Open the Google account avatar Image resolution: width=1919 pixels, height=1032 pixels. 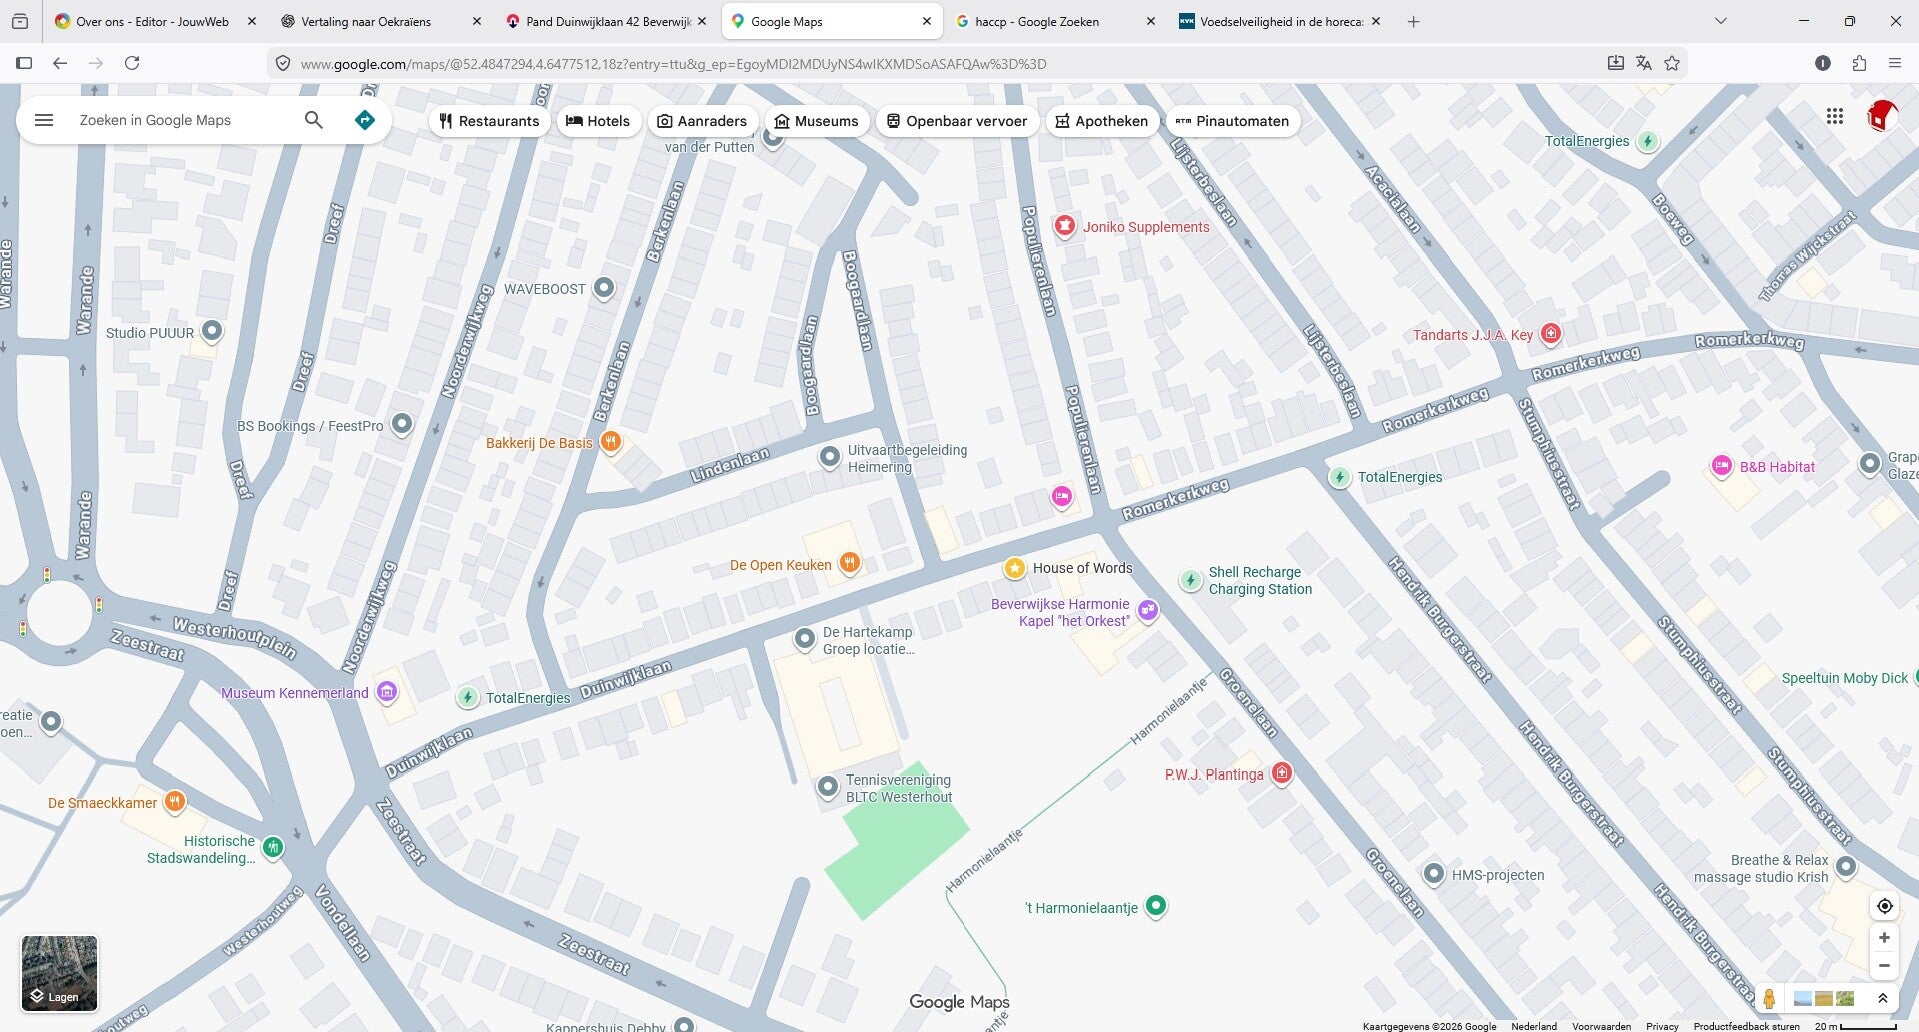tap(1881, 116)
